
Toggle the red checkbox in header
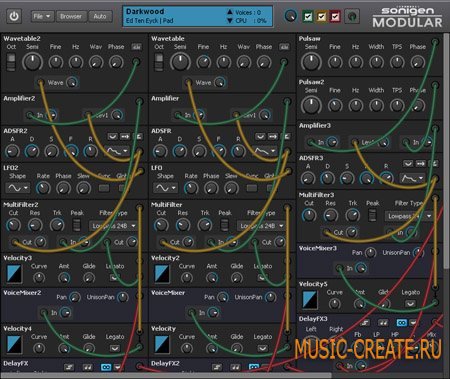click(335, 16)
